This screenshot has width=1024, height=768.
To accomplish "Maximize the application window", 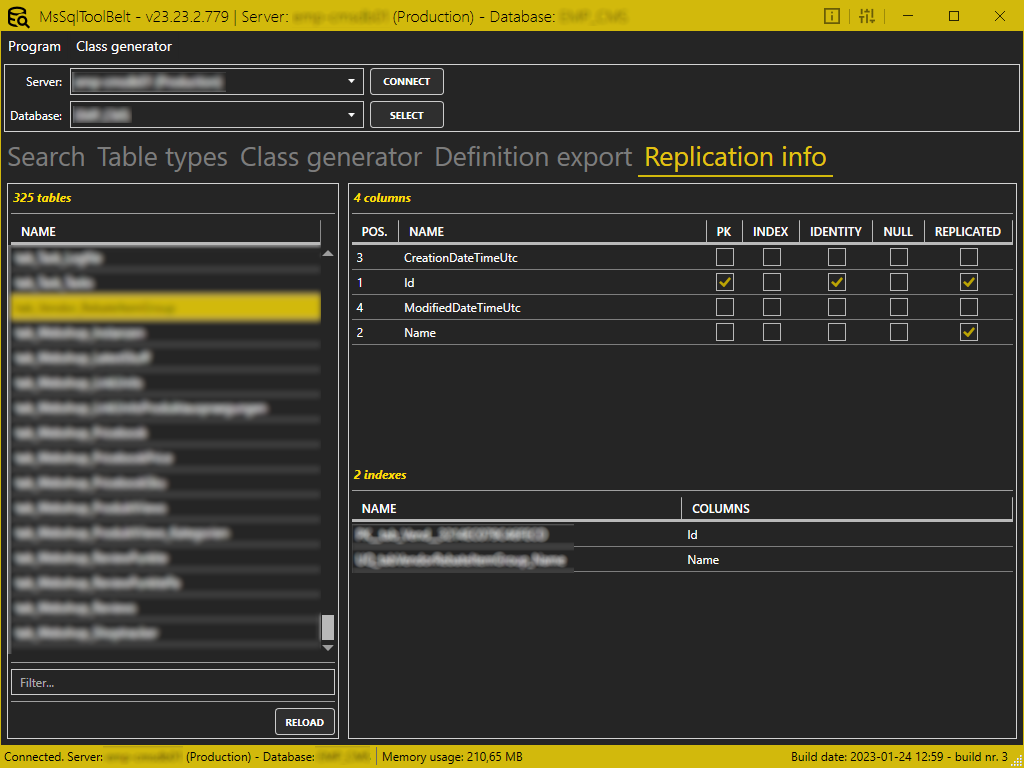I will [954, 17].
